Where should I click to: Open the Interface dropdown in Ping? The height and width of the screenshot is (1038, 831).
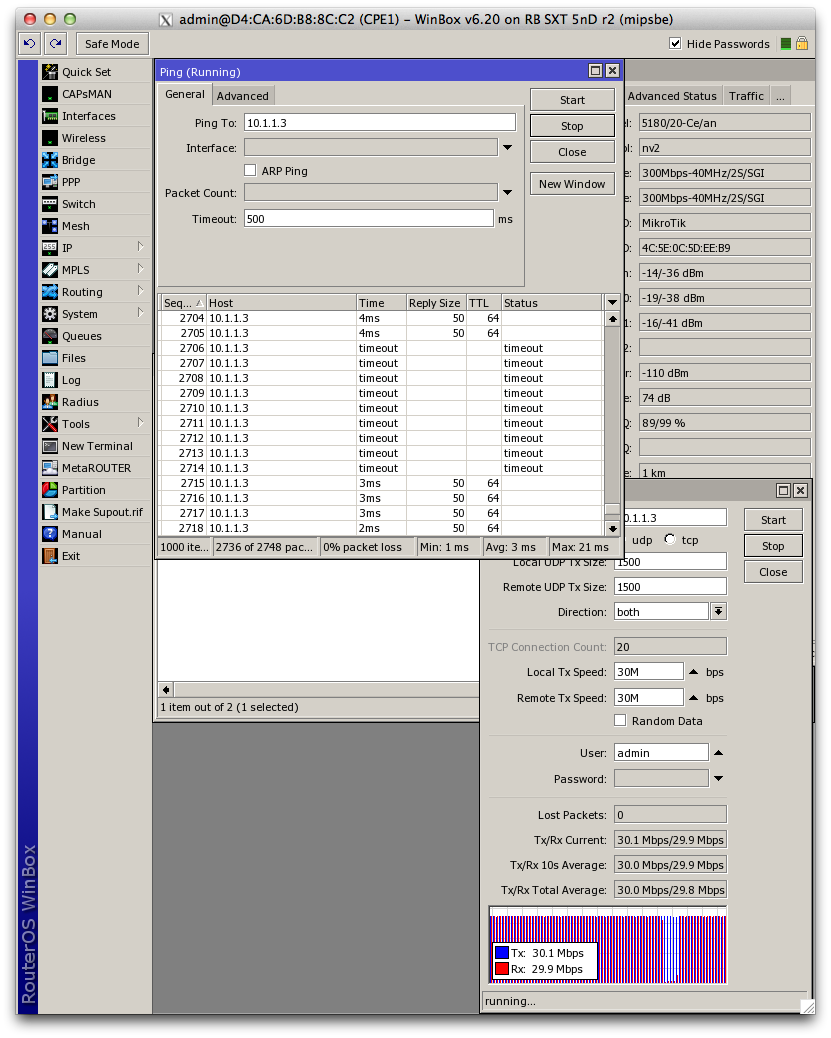pos(507,146)
